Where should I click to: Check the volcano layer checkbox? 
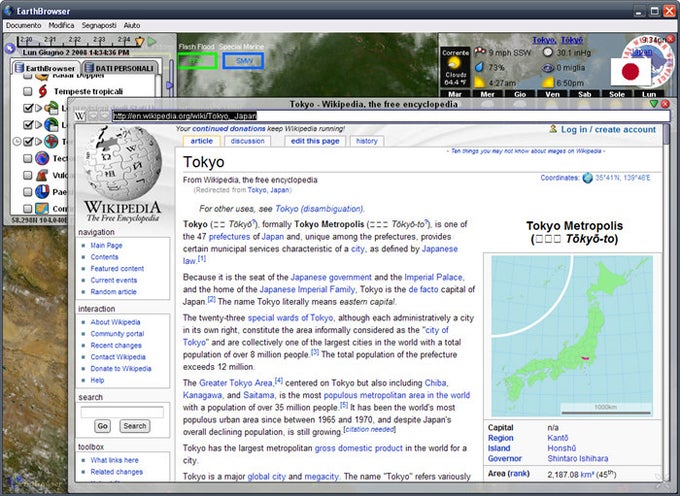coord(28,175)
